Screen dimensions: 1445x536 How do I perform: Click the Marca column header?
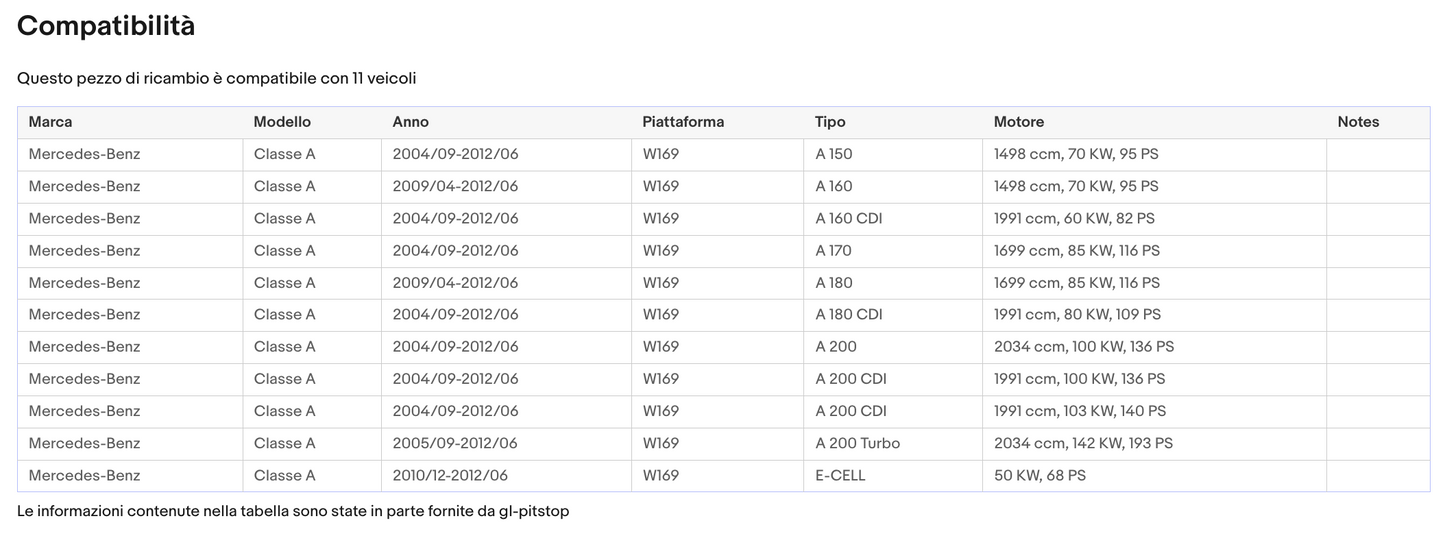click(51, 122)
